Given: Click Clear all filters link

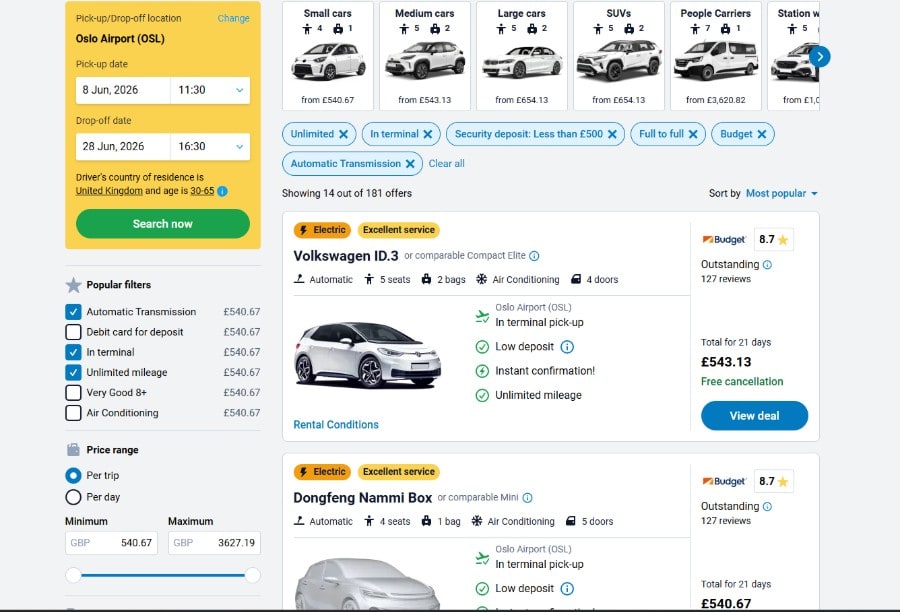Looking at the screenshot, I should pyautogui.click(x=447, y=164).
